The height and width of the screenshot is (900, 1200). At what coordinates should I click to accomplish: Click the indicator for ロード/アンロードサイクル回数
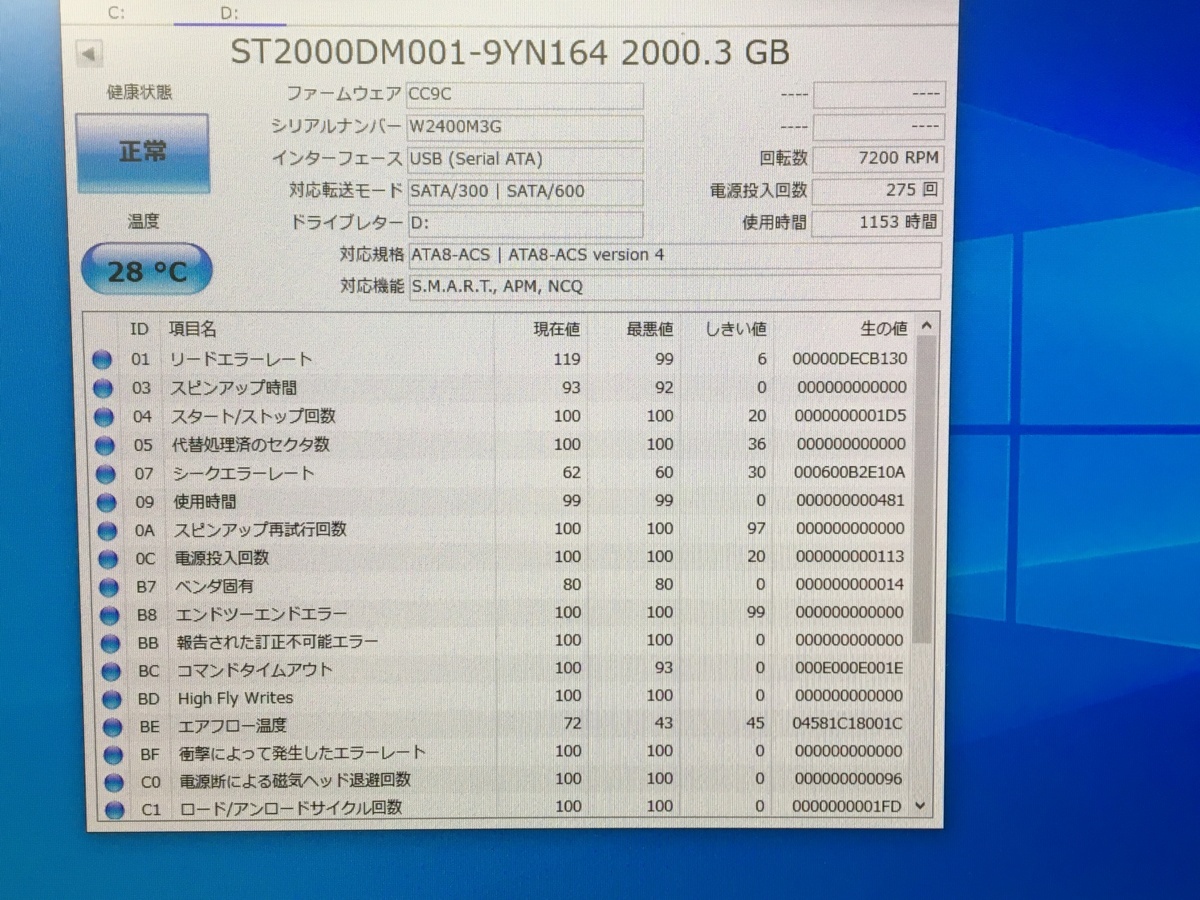pos(103,809)
